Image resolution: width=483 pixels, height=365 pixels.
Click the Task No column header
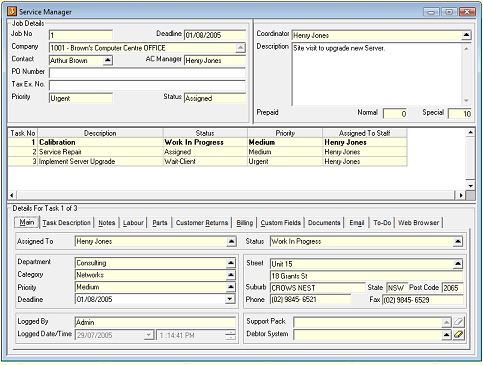(23, 133)
